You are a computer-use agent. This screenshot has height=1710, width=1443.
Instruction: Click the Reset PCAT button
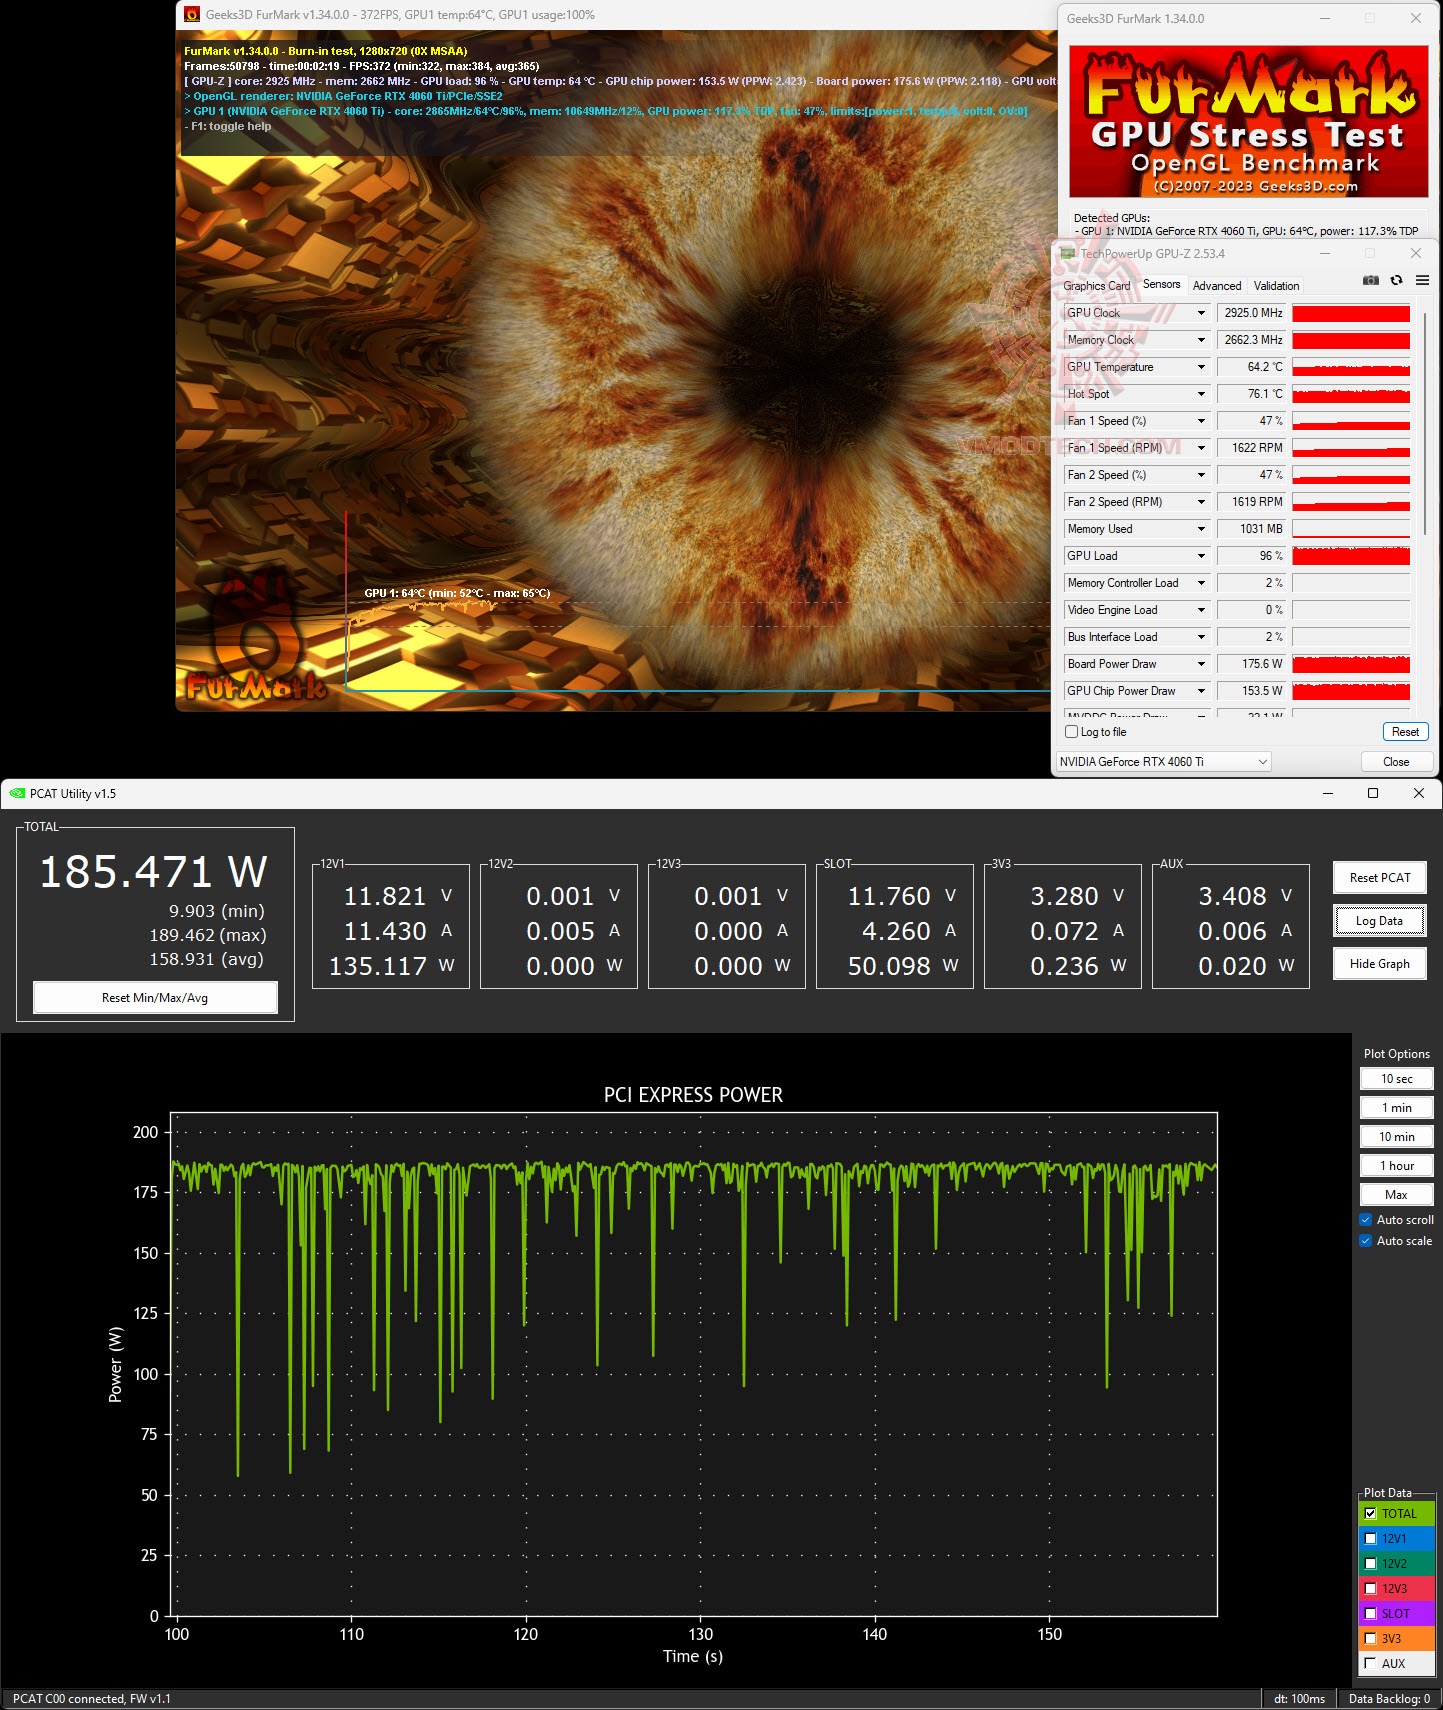tap(1380, 878)
